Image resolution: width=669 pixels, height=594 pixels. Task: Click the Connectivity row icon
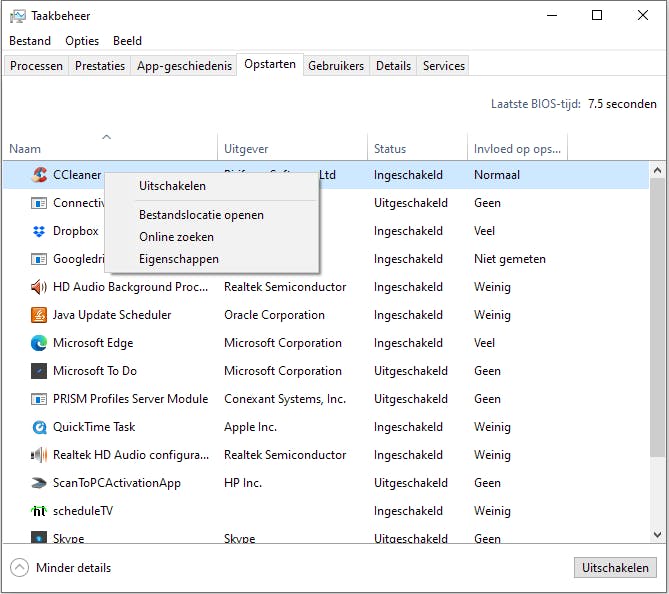pos(39,203)
